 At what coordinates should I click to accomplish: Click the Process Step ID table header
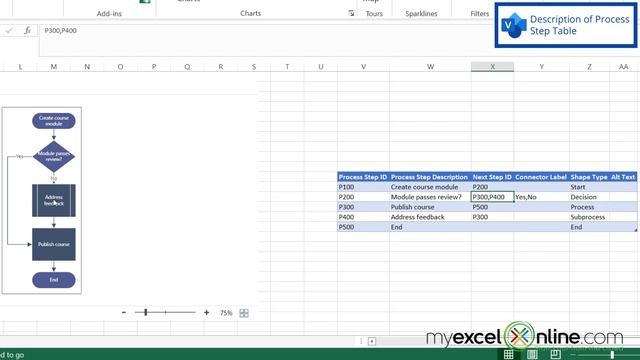(x=363, y=177)
